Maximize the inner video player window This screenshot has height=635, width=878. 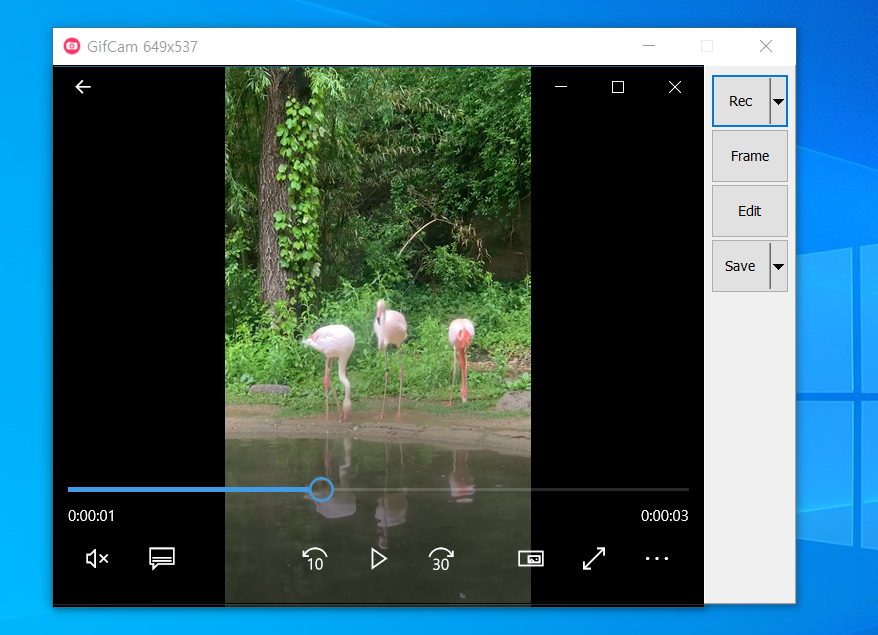coord(618,87)
